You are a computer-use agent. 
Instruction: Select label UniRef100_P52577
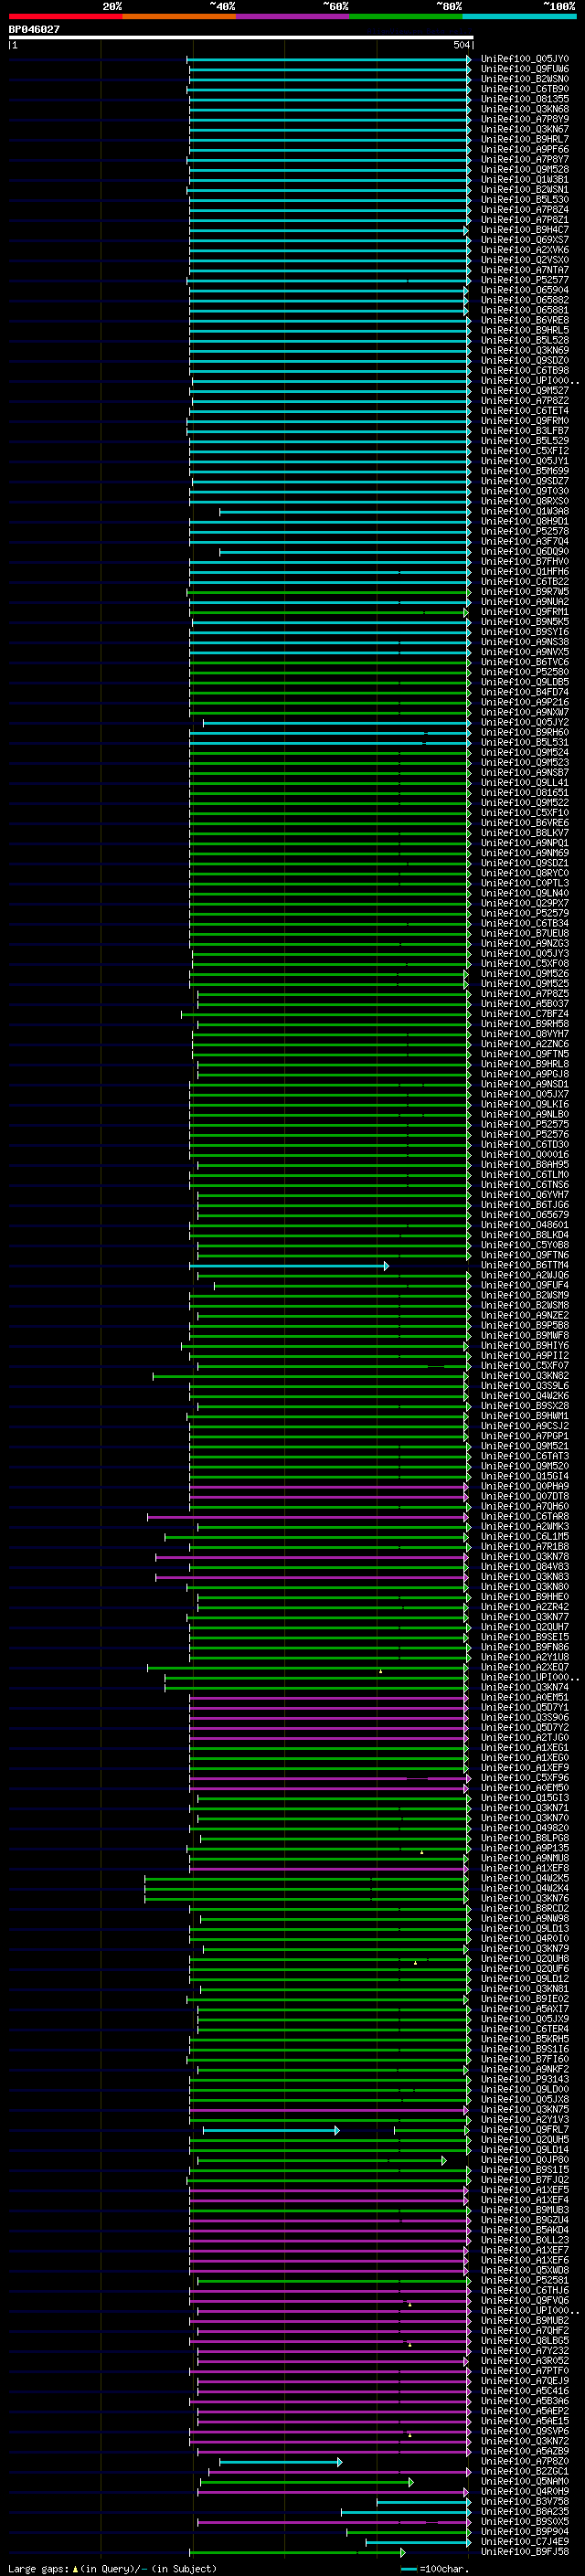524,280
